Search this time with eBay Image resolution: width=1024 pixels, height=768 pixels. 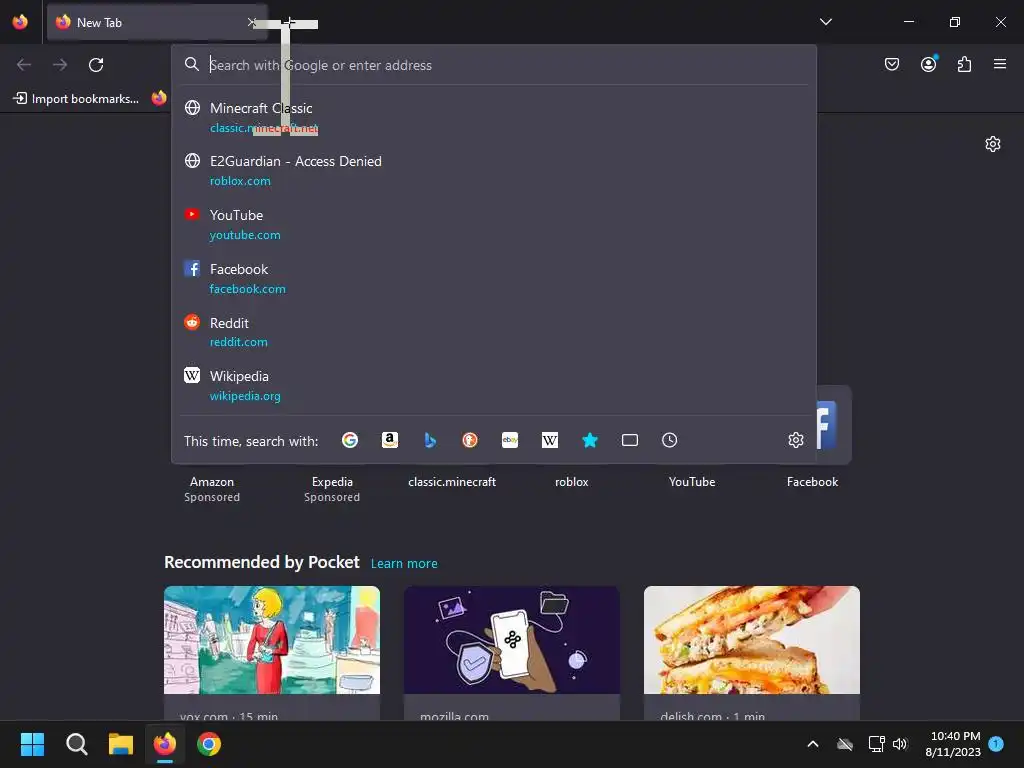[510, 440]
